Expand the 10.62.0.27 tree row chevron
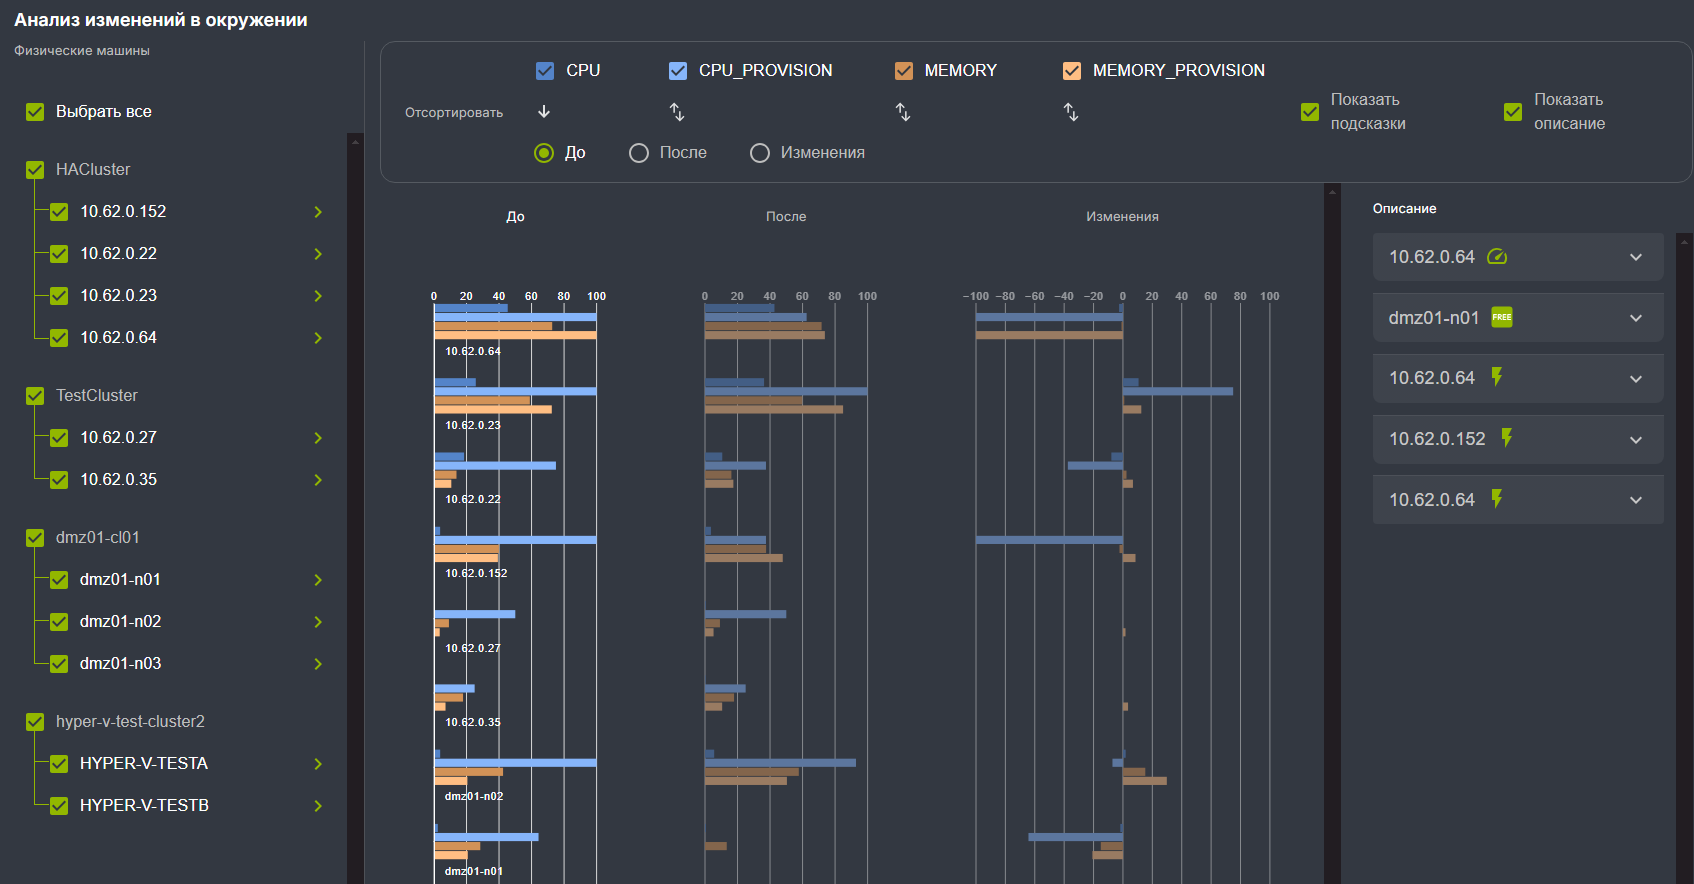The height and width of the screenshot is (884, 1694). pos(318,438)
